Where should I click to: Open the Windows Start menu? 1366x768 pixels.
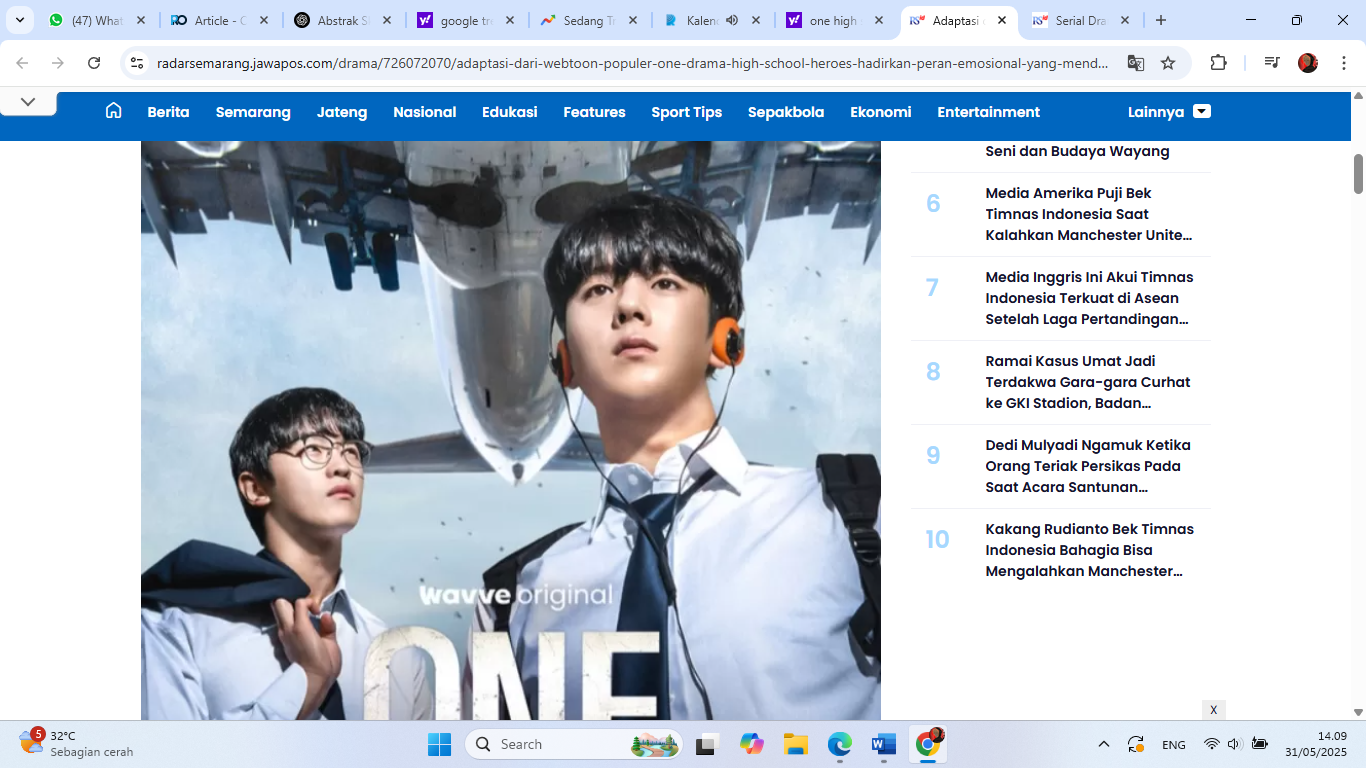click(439, 744)
